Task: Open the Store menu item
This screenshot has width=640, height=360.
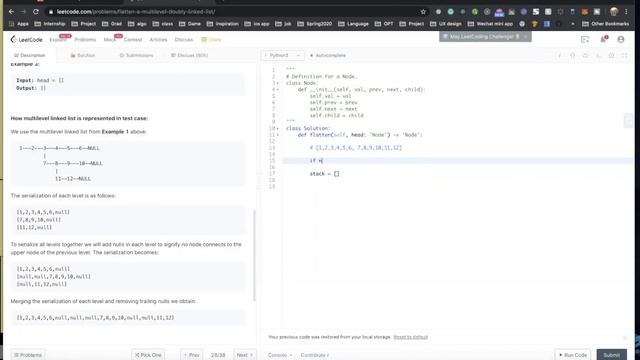Action: (211, 40)
